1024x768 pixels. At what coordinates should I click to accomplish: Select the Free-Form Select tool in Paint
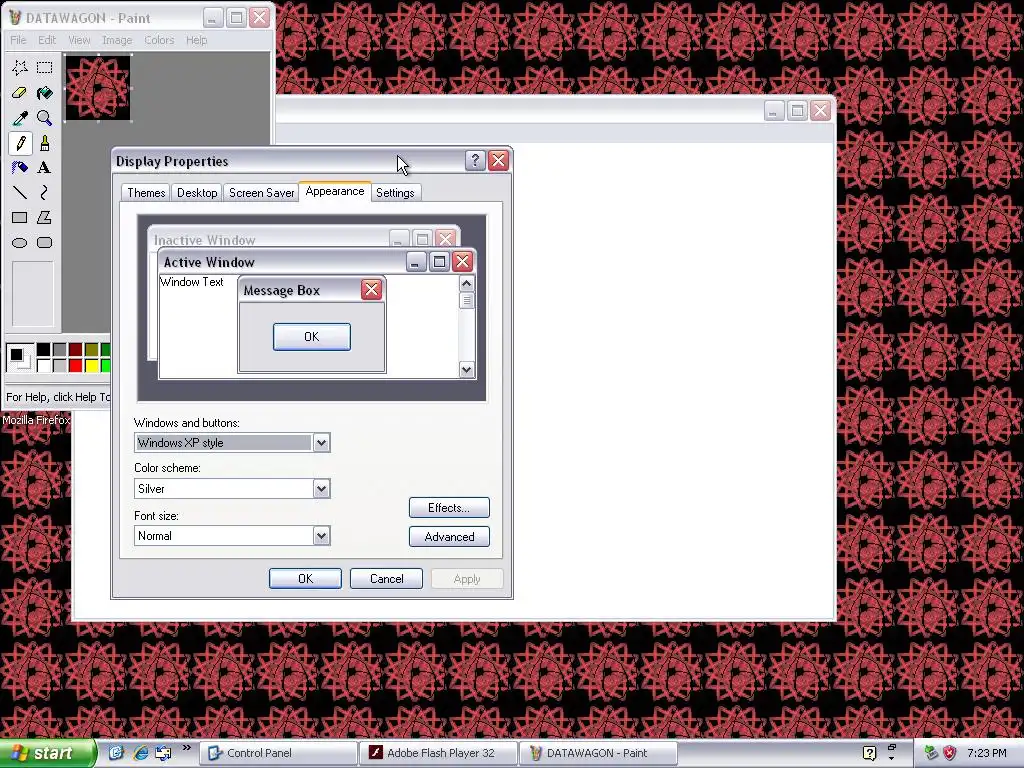pos(20,67)
